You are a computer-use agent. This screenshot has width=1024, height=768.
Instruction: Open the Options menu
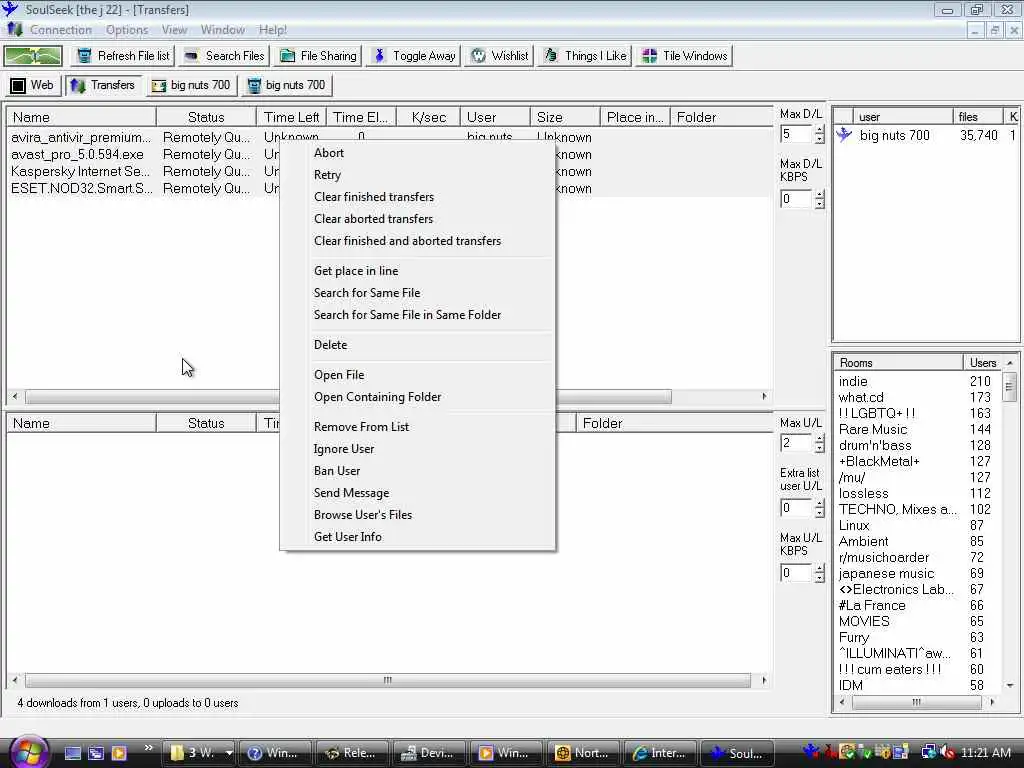click(127, 30)
